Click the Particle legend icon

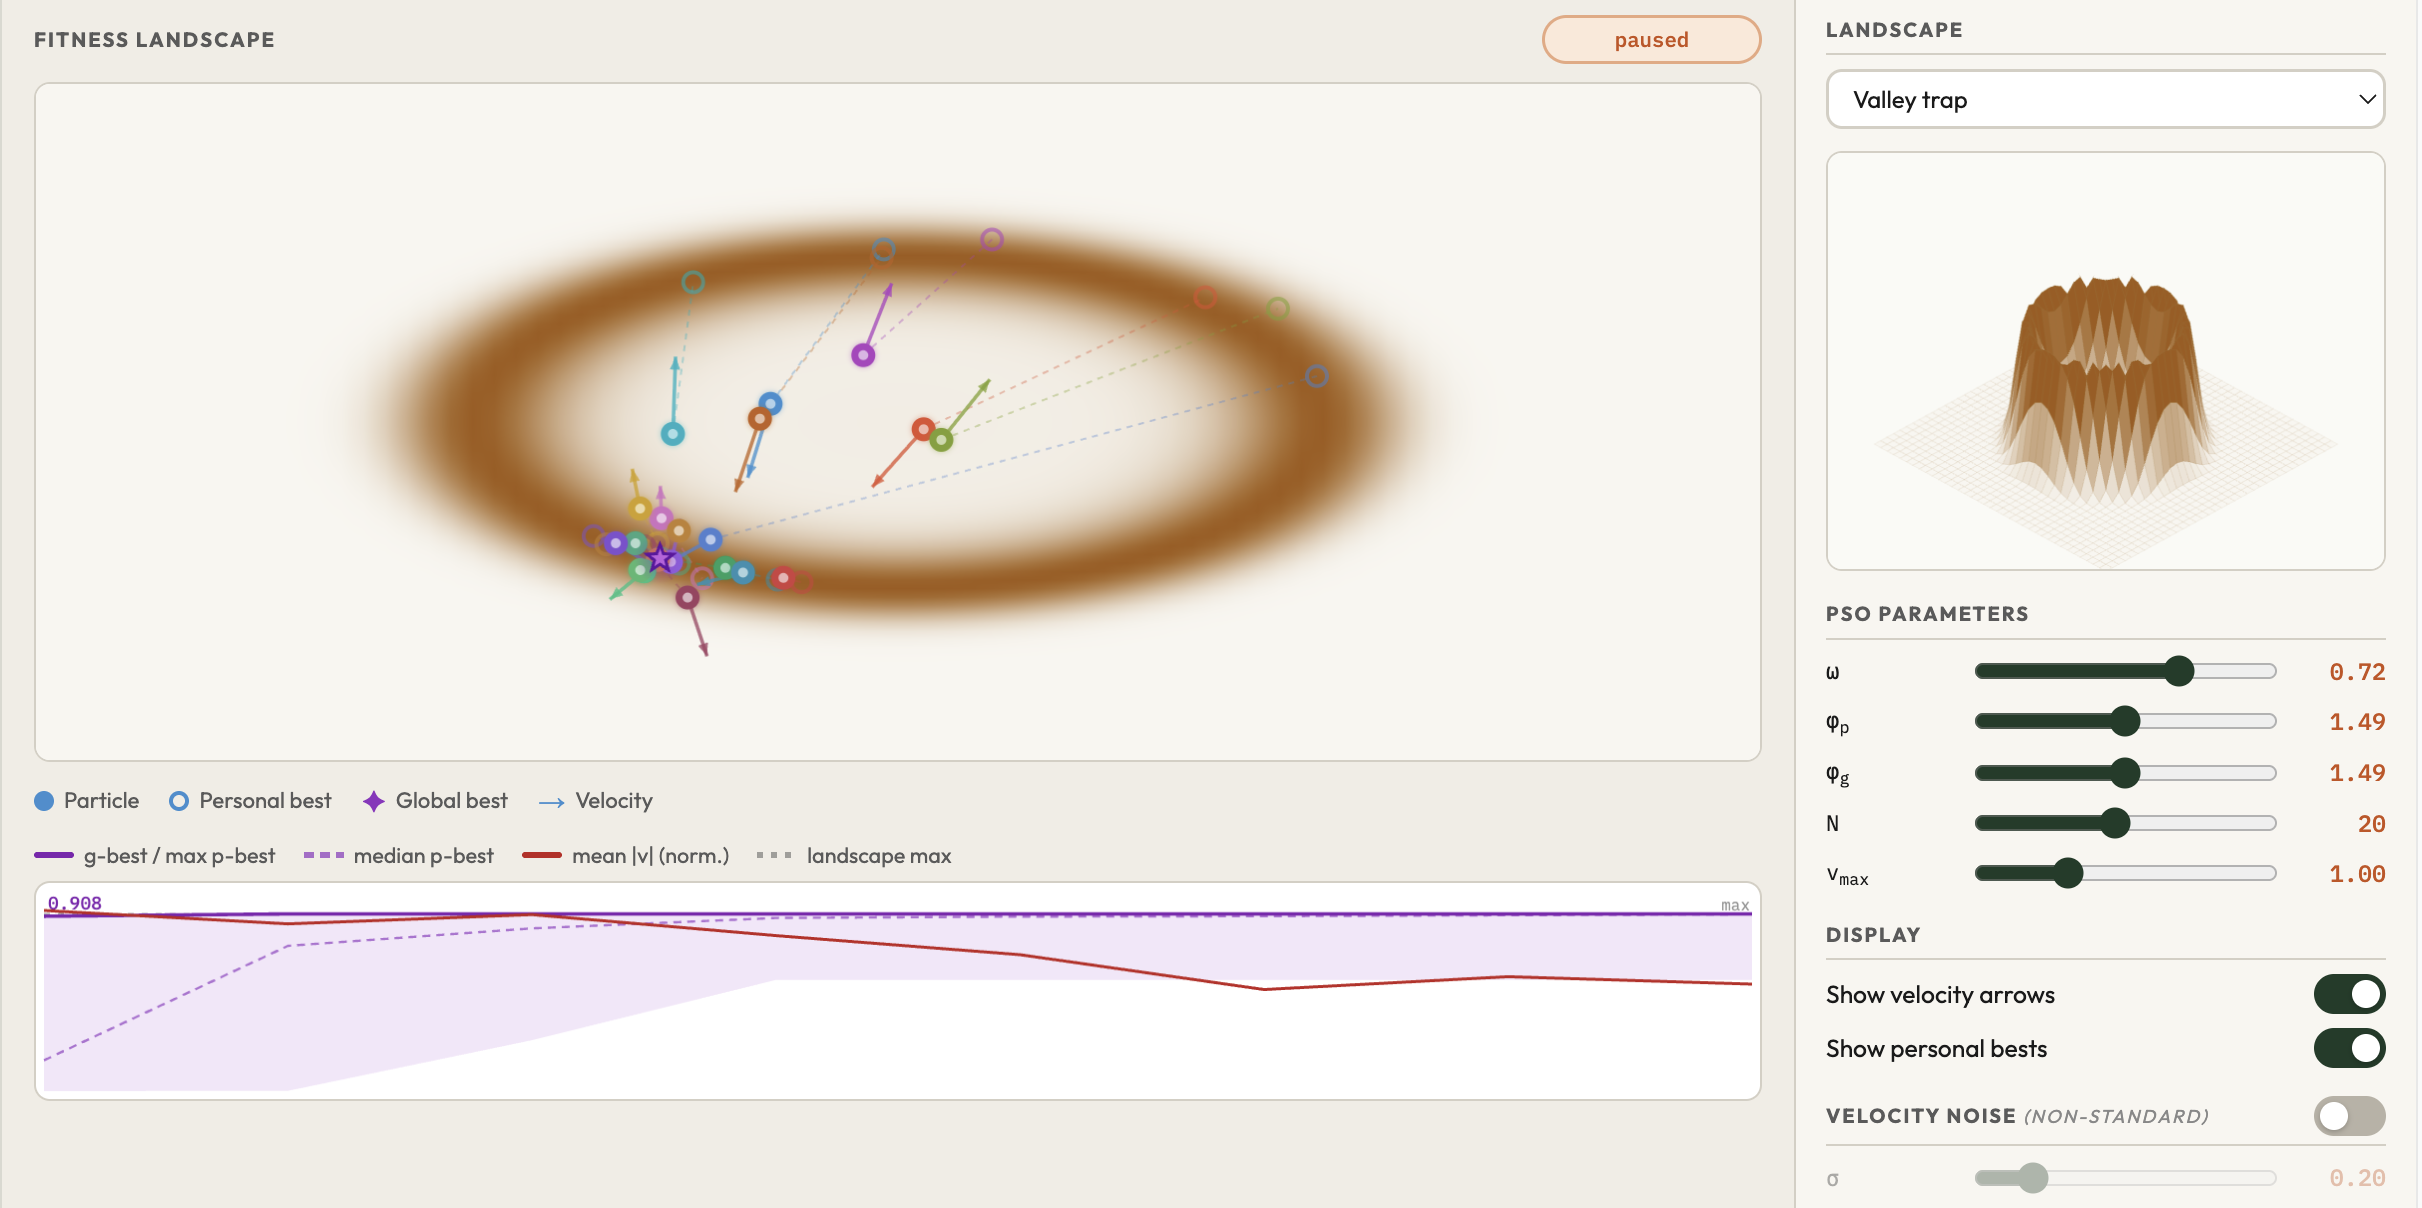pos(44,801)
